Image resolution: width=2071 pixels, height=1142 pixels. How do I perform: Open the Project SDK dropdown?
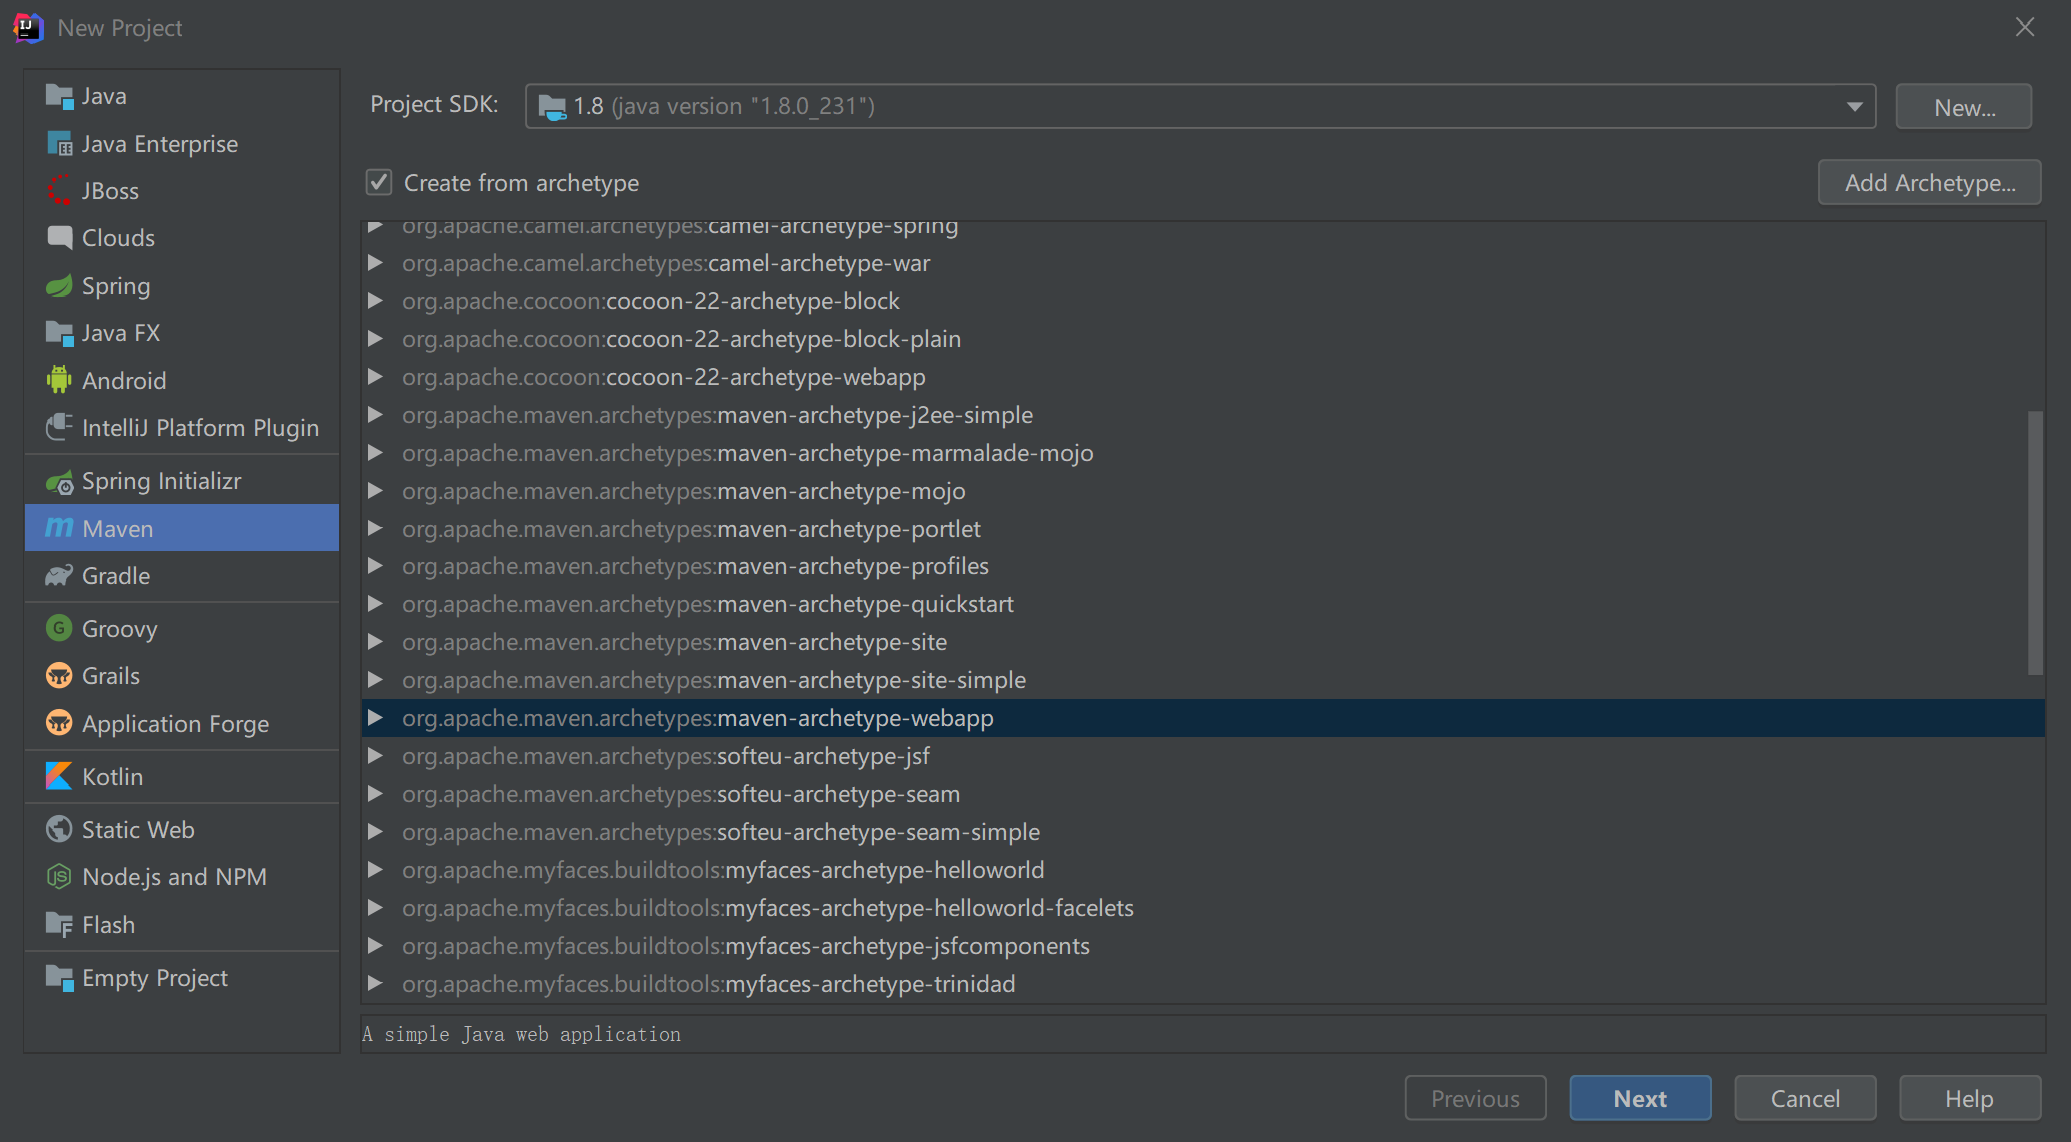click(1853, 106)
